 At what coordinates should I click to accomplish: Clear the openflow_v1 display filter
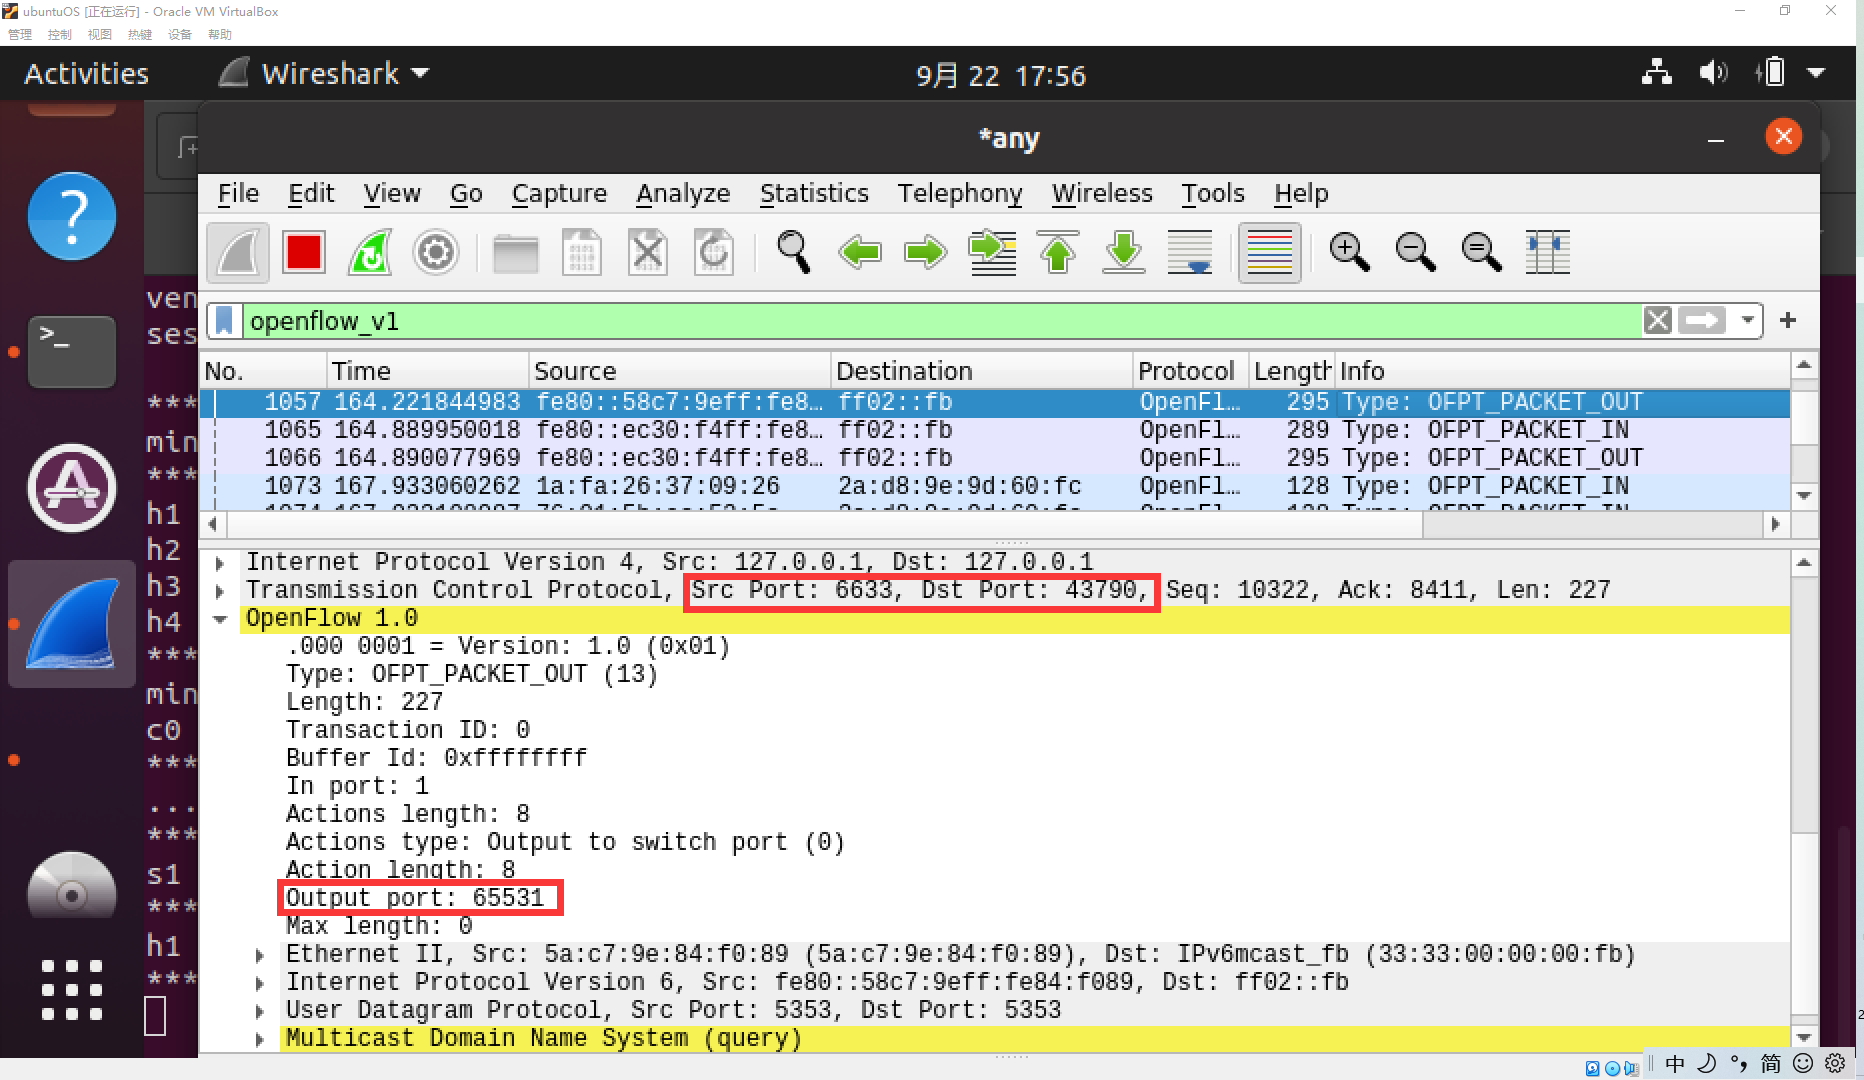click(1657, 321)
